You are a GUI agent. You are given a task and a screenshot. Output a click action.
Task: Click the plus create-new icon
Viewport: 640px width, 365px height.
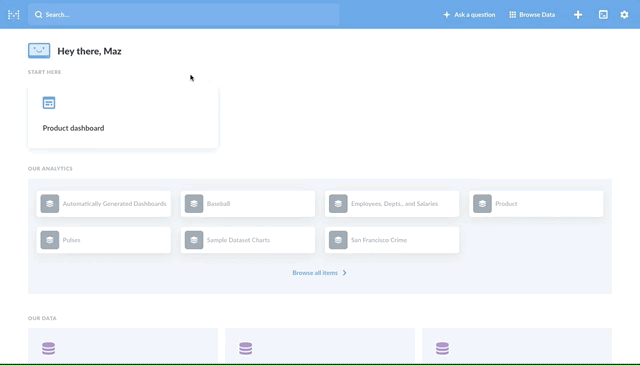coord(578,15)
